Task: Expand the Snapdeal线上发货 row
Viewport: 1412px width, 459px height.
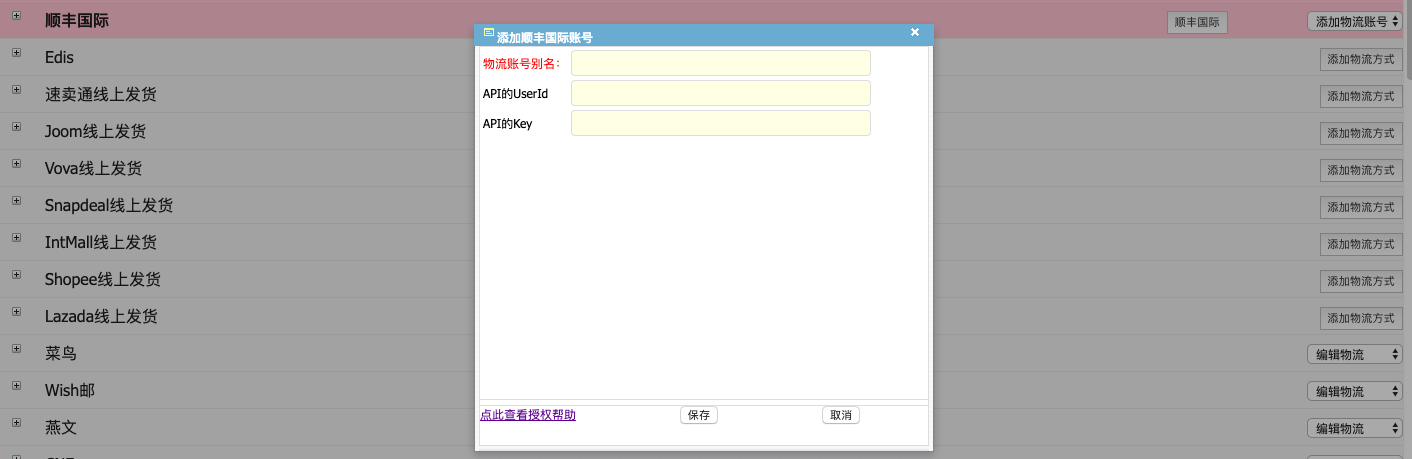Action: pyautogui.click(x=16, y=201)
